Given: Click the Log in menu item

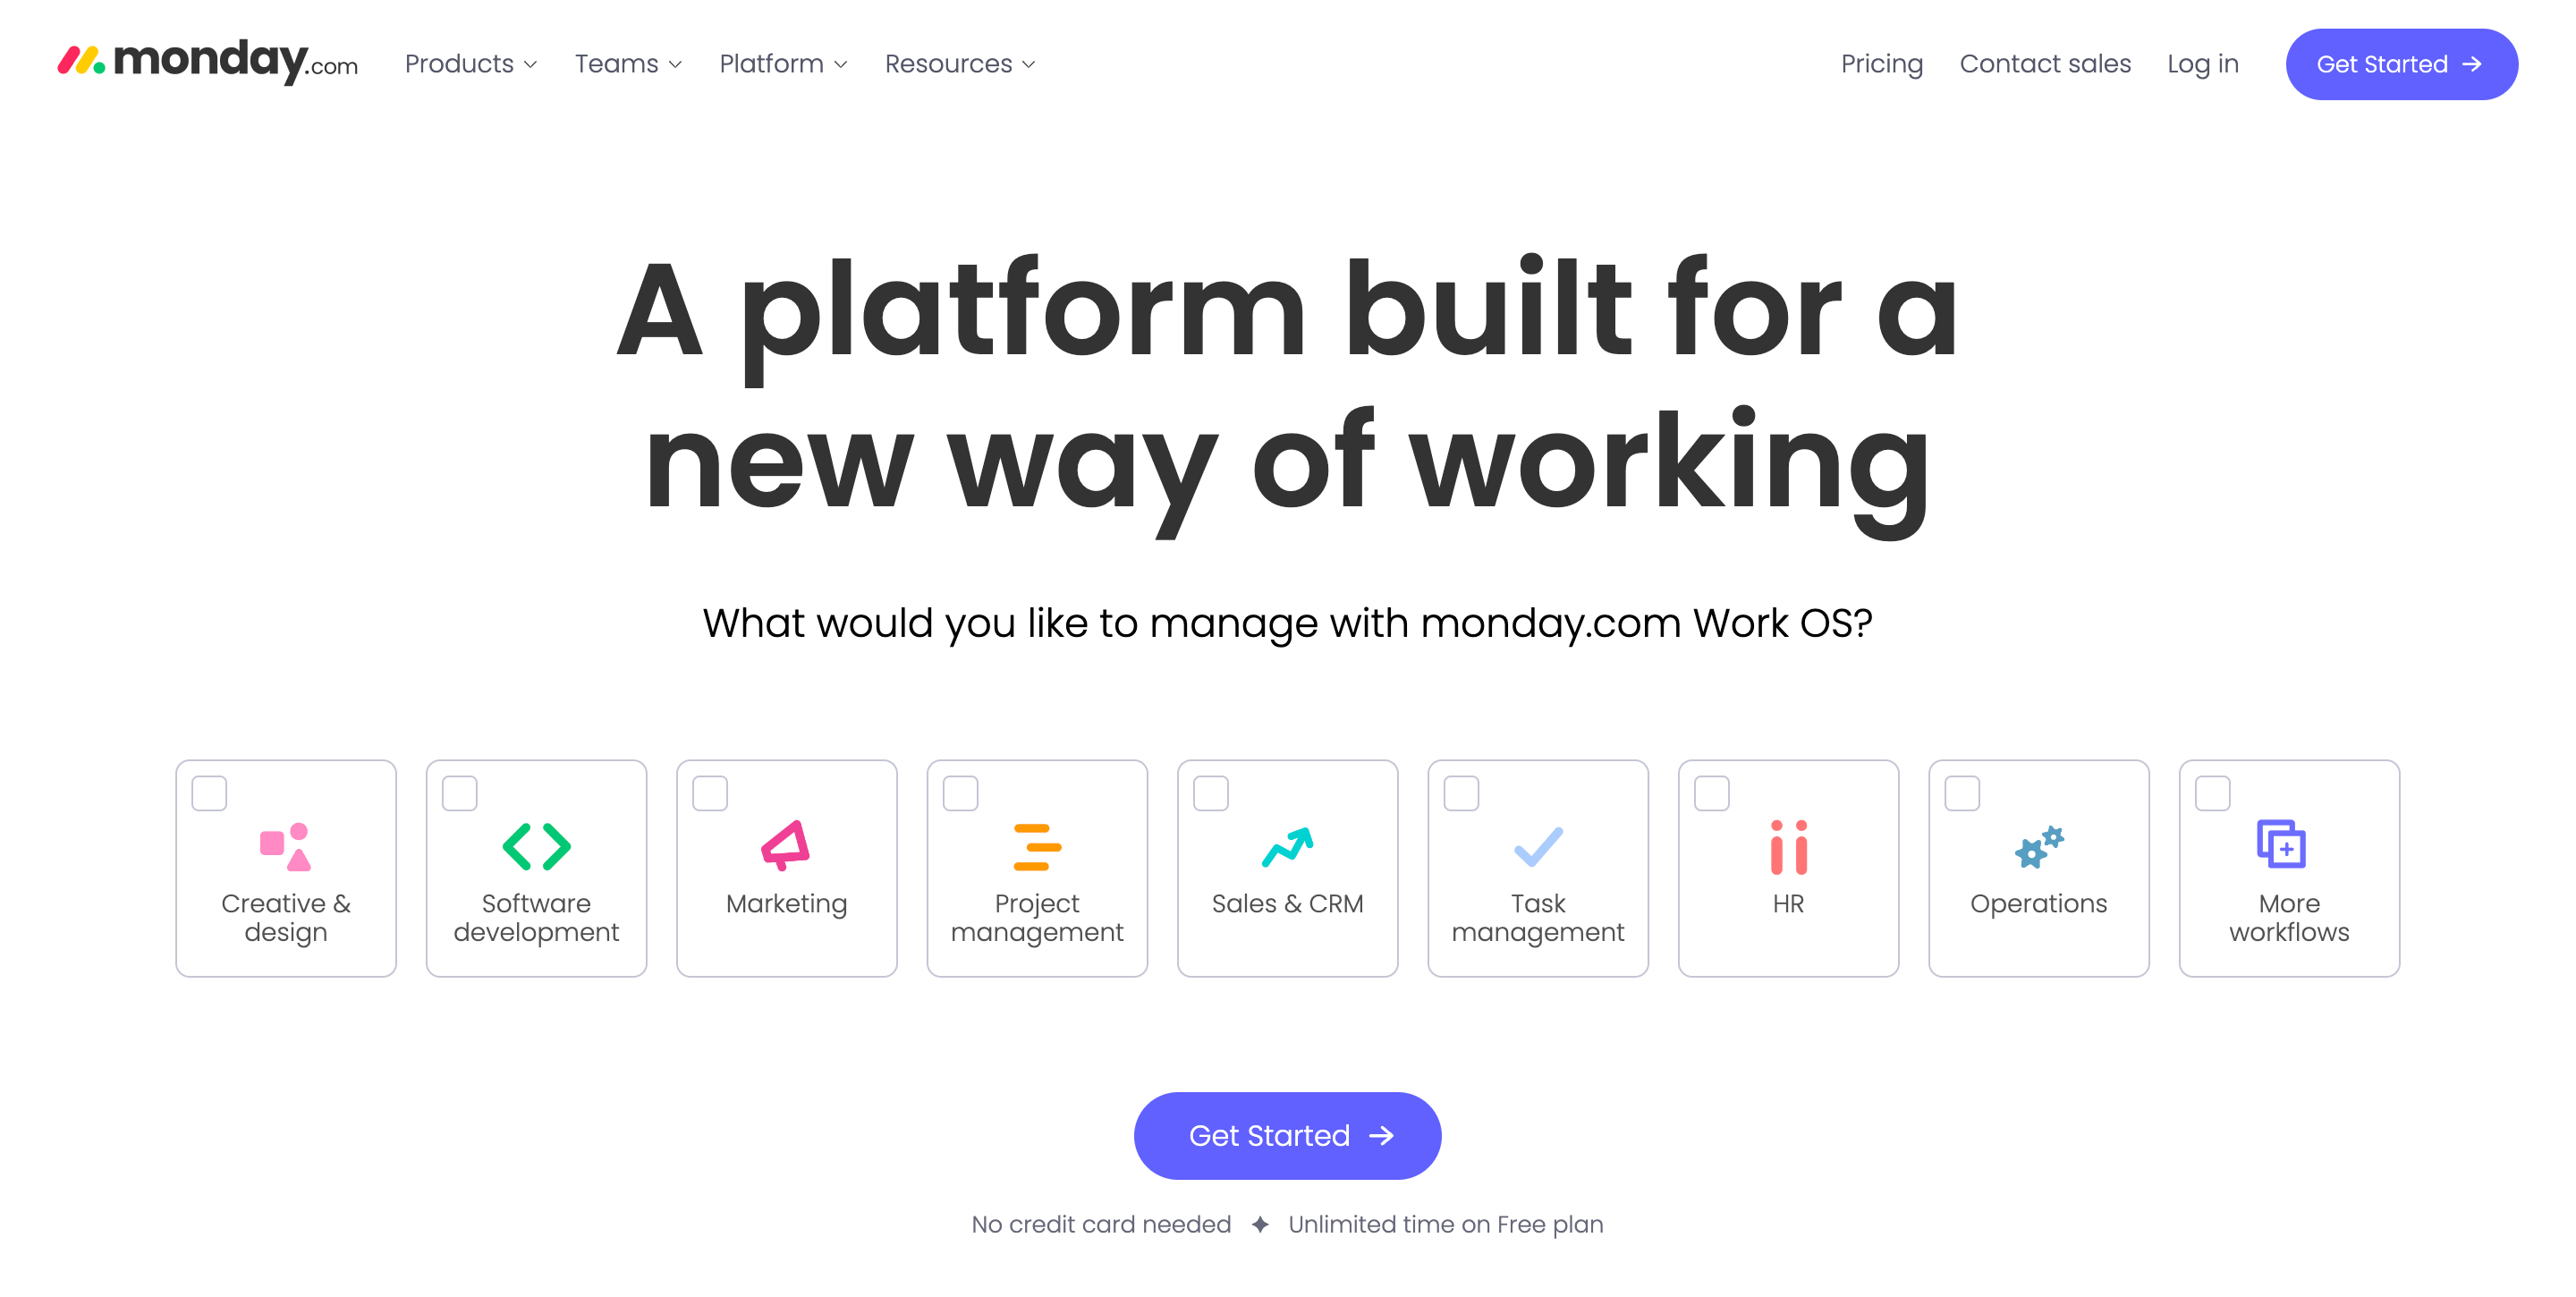Looking at the screenshot, I should click(2199, 64).
